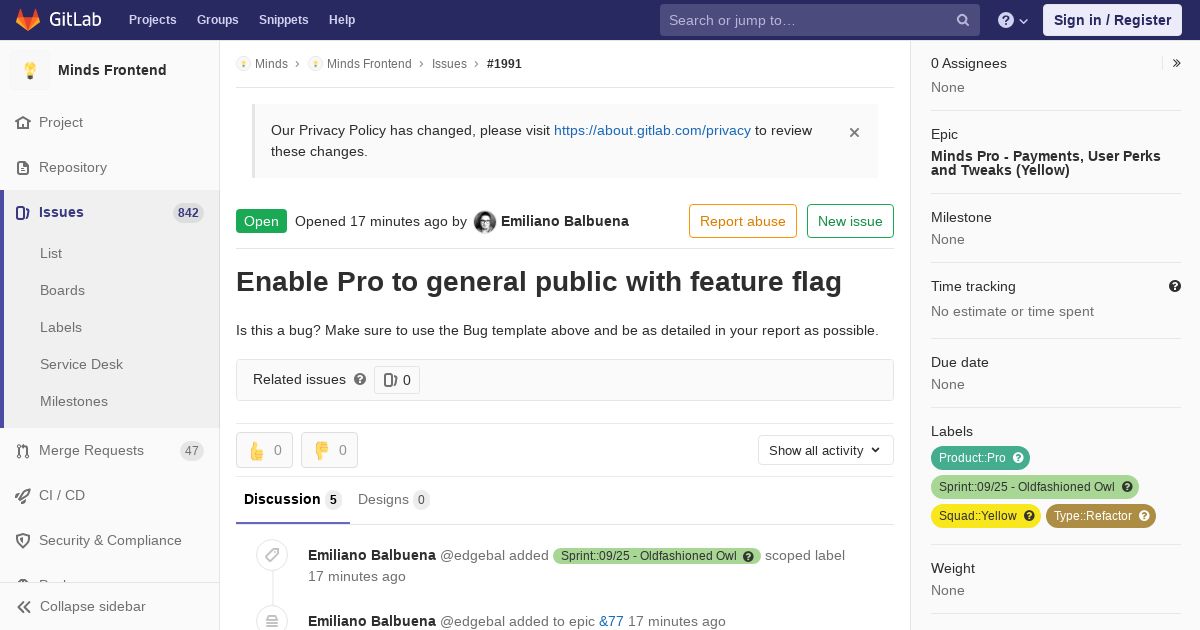Screen dimensions: 1200x630
Task: Click the related issues count badge
Action: [397, 380]
